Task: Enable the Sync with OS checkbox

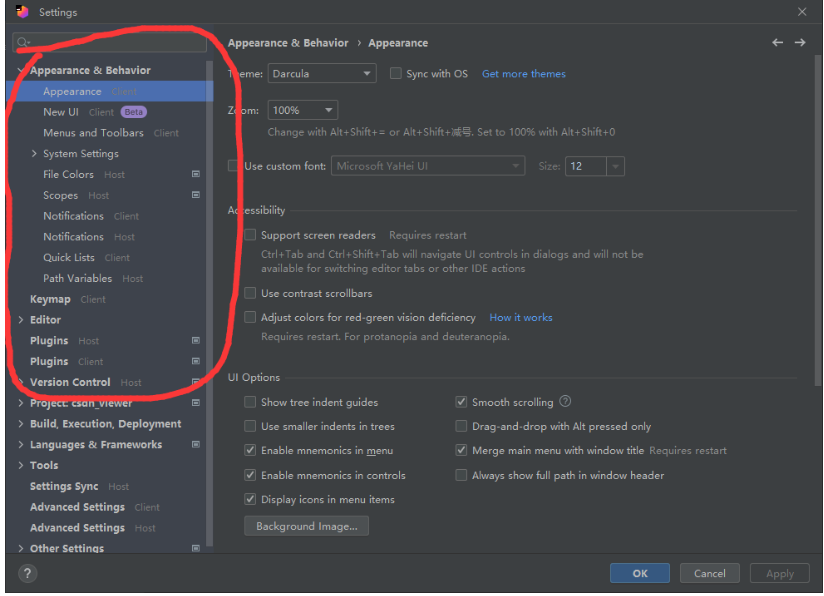Action: point(396,74)
